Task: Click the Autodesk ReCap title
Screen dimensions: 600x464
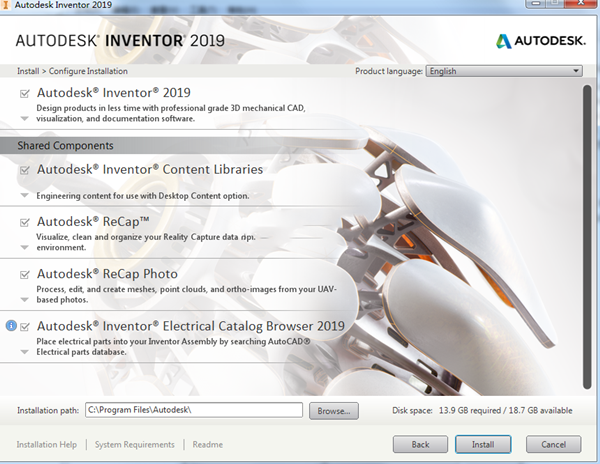Action: pyautogui.click(x=93, y=222)
